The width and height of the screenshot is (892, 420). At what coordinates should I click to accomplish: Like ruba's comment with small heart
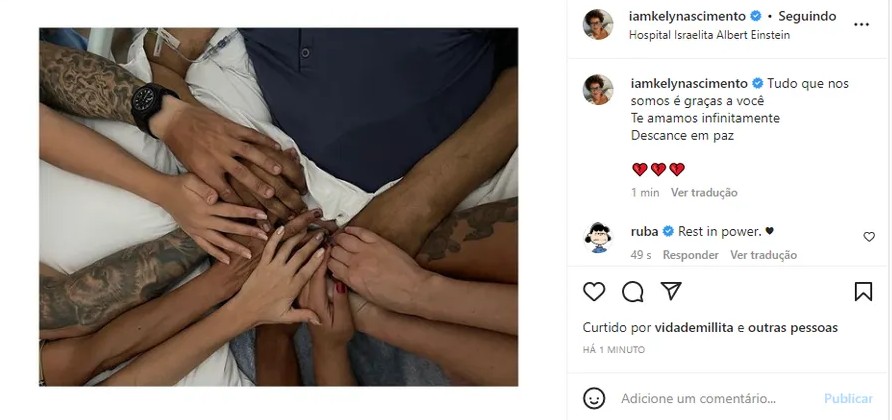pos(869,237)
